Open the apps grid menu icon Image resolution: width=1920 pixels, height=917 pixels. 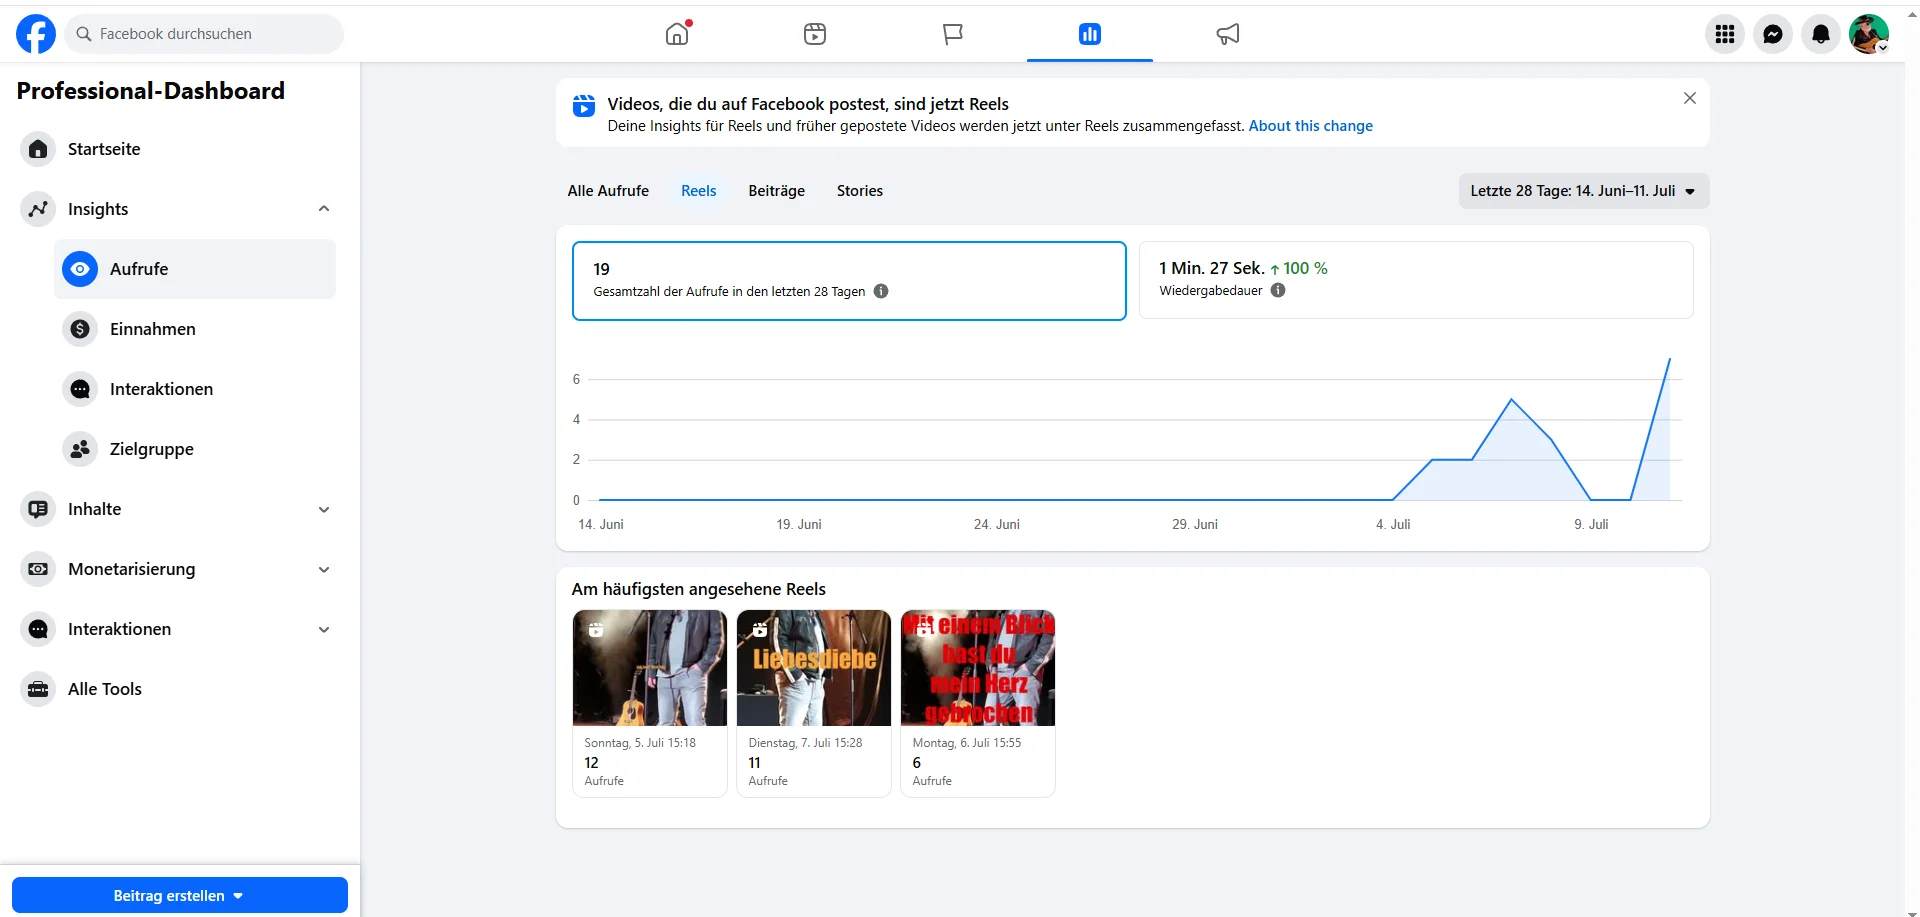(1725, 34)
